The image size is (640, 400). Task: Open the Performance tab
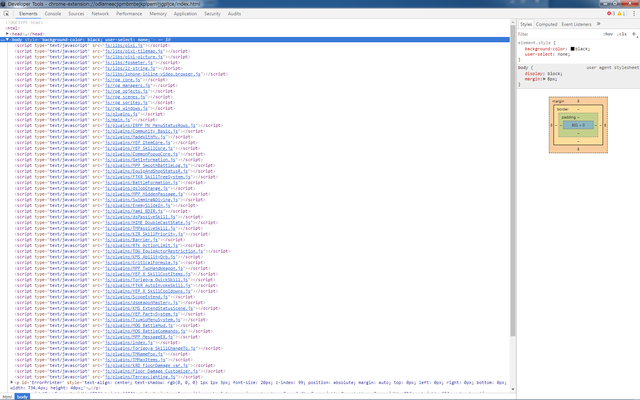pos(129,13)
